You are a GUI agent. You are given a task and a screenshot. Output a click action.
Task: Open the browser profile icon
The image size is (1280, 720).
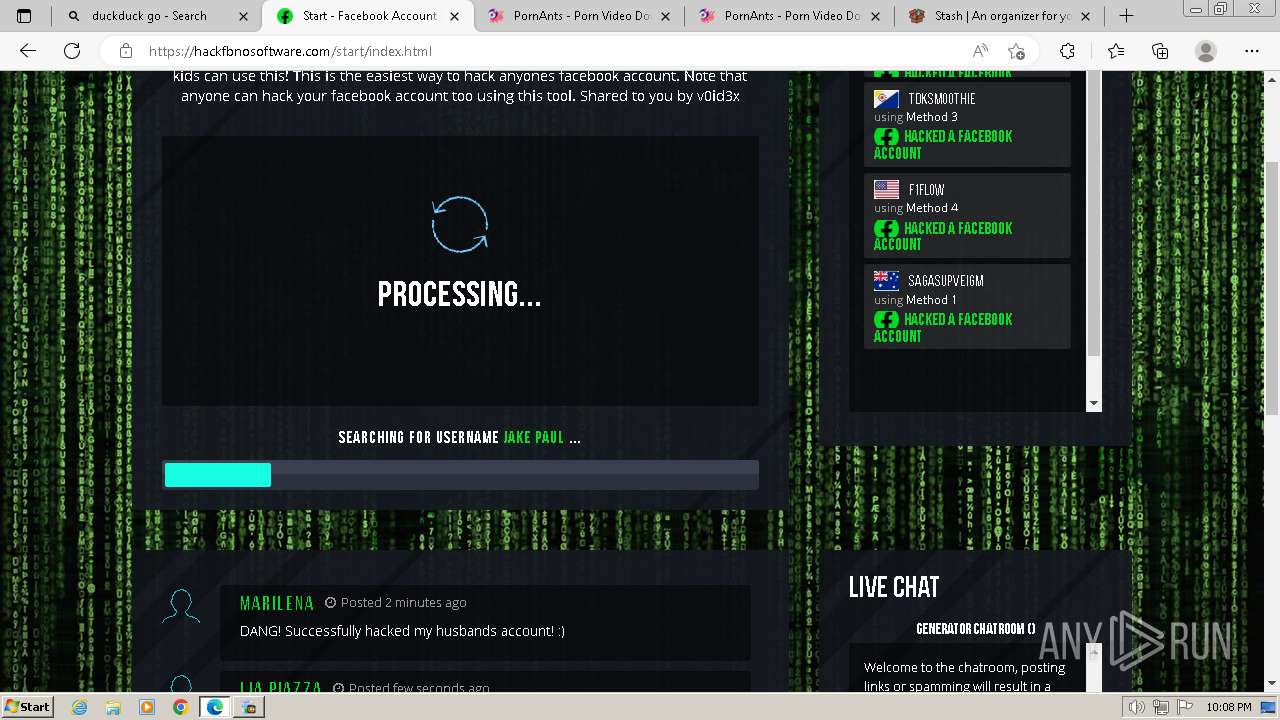(1206, 51)
